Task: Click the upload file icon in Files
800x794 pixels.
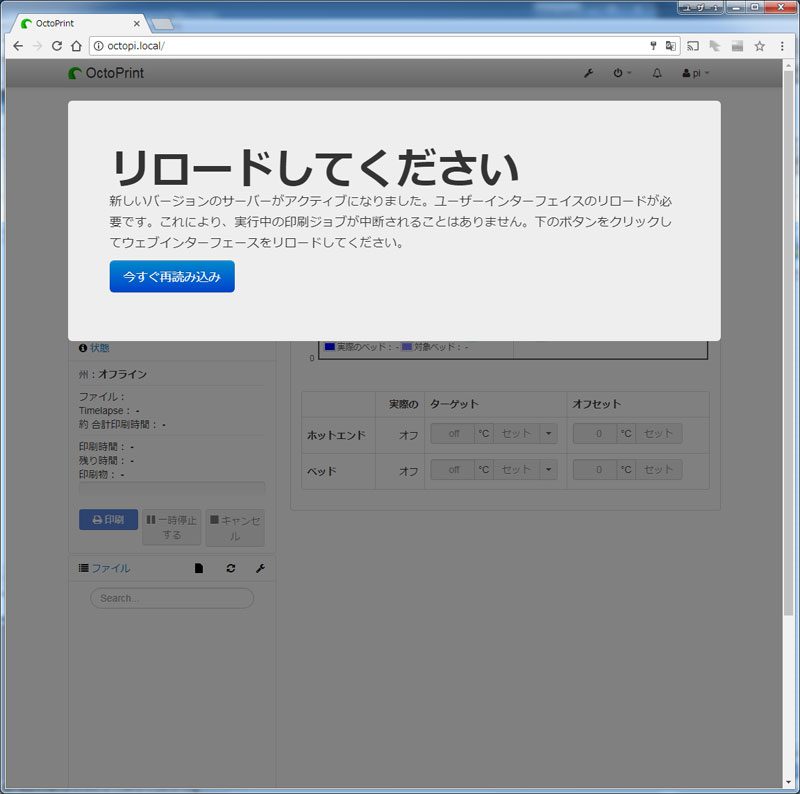Action: coord(199,568)
